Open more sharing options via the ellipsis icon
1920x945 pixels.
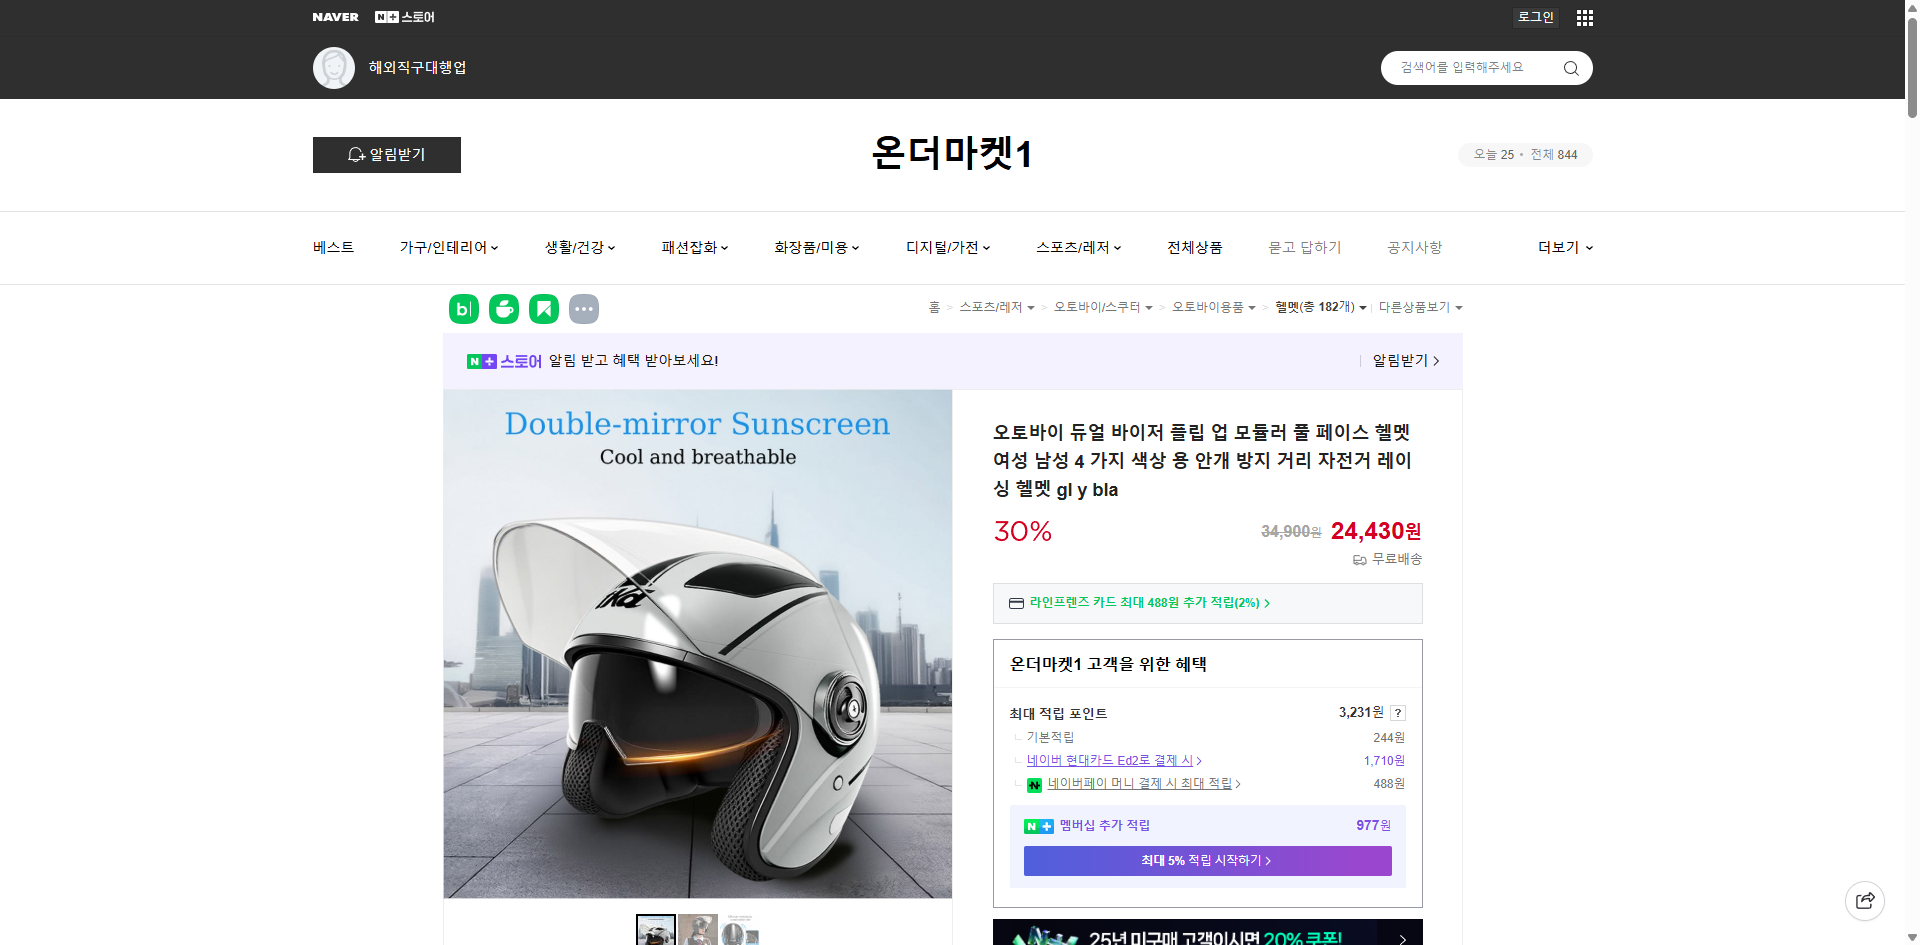[x=584, y=309]
